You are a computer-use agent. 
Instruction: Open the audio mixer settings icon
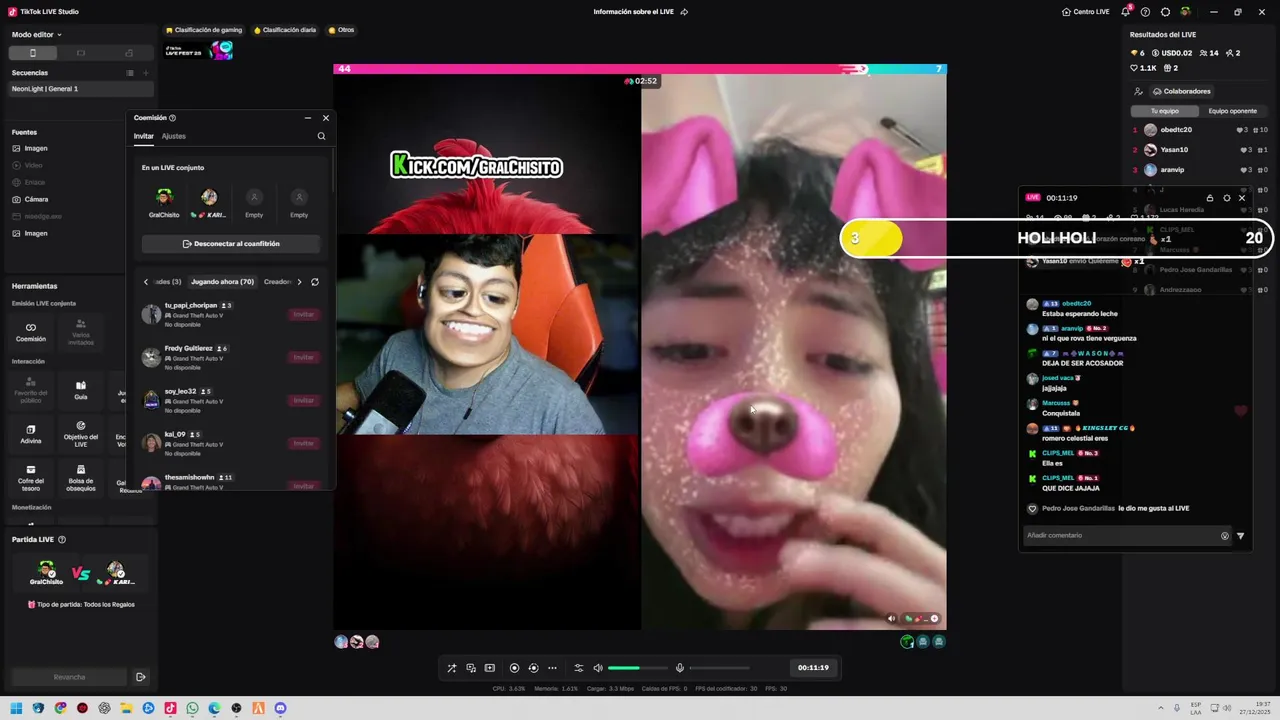[x=578, y=668]
